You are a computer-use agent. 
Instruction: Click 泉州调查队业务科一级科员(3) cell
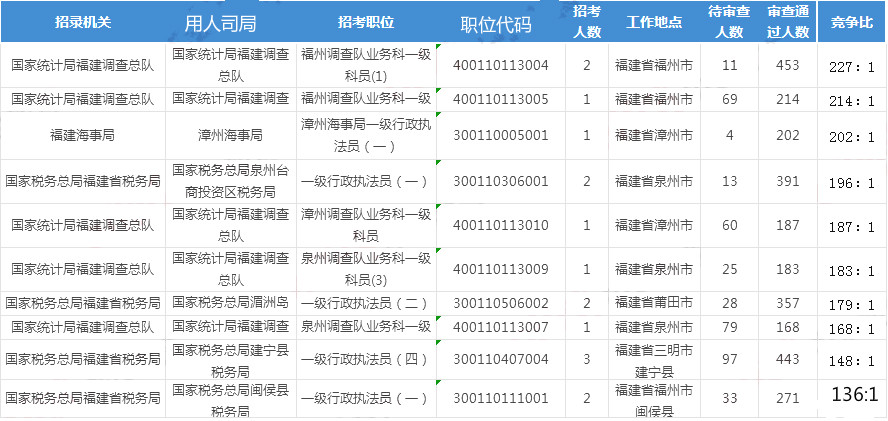tap(366, 269)
